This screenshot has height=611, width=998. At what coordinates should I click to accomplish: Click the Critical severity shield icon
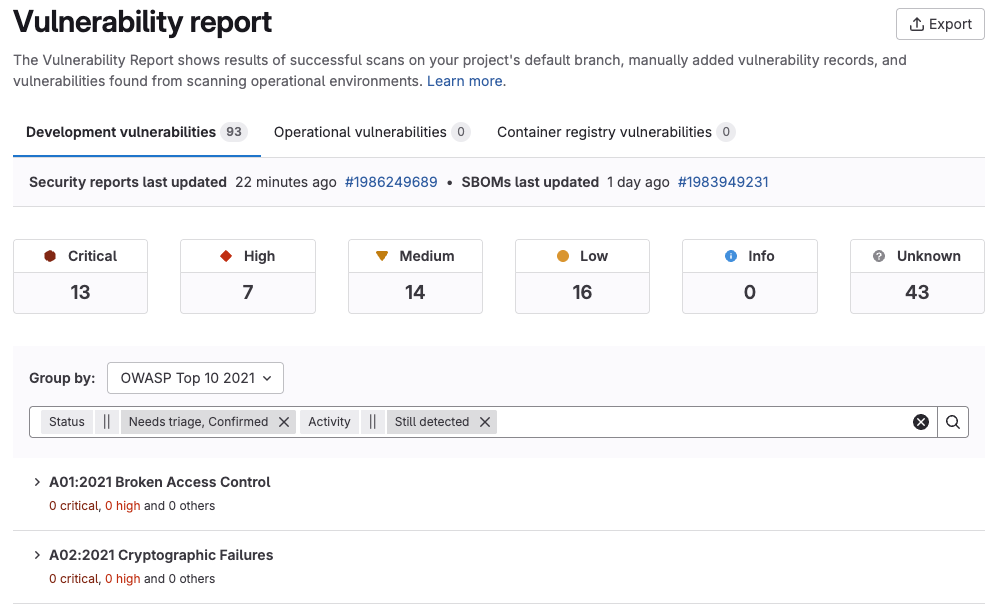(x=48, y=256)
